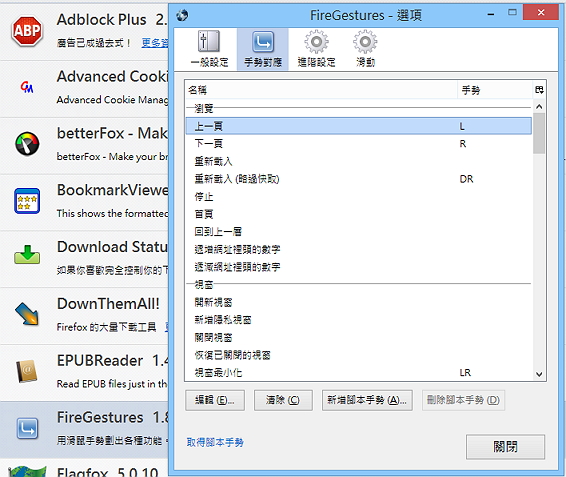Click the FireGestures add-on list icon
This screenshot has height=477, width=566.
(27, 428)
